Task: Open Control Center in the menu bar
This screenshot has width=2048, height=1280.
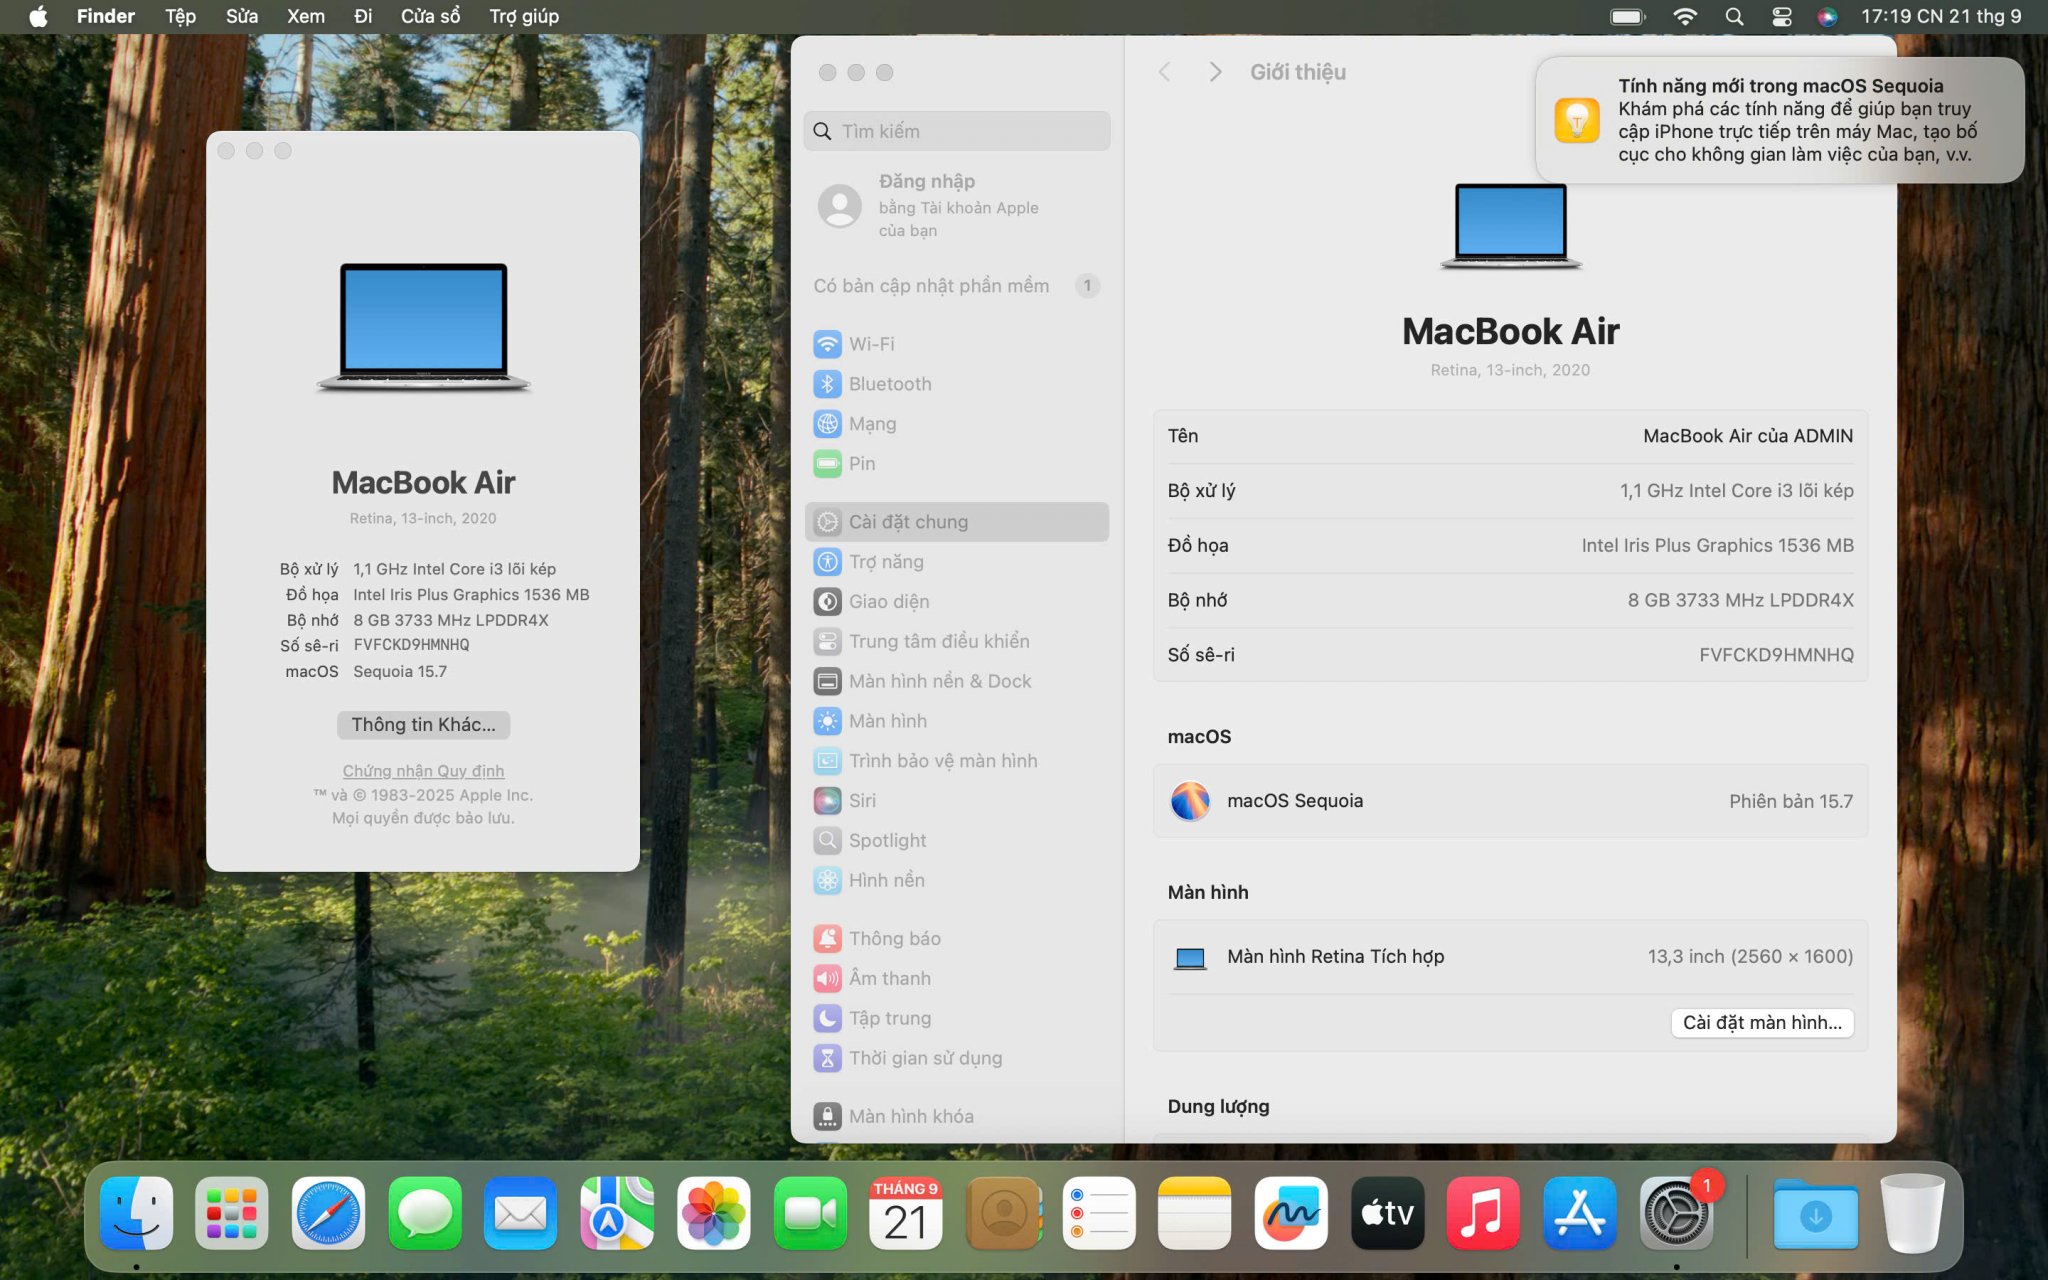Action: click(x=1781, y=16)
